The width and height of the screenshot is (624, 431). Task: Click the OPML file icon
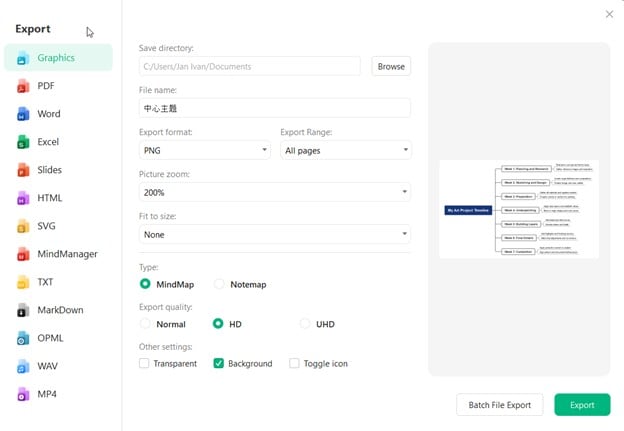(x=23, y=338)
